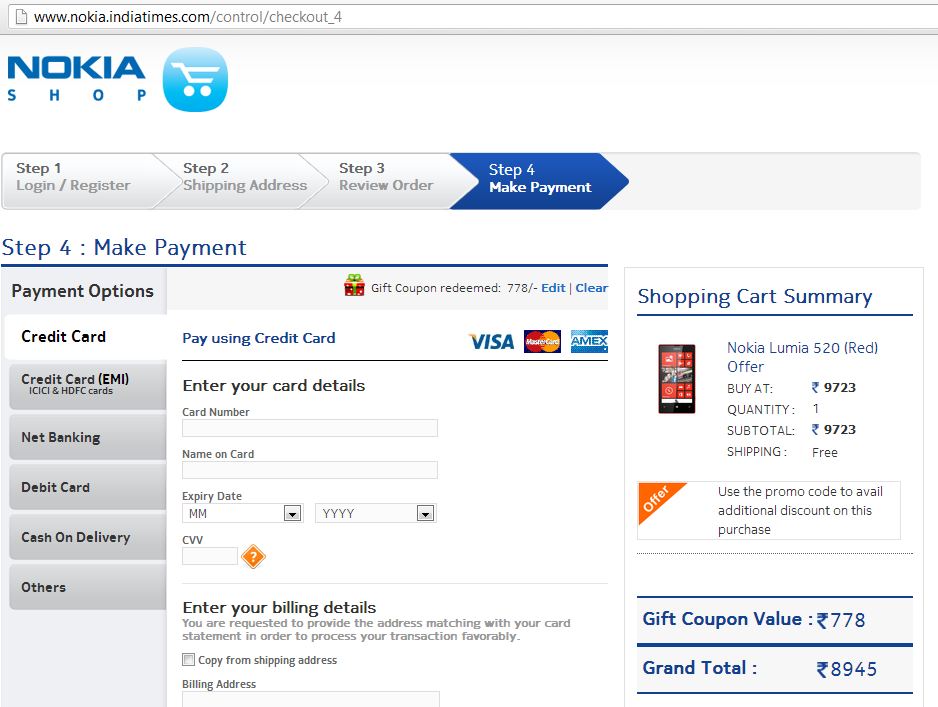Open the MM expiry month dropdown
The image size is (938, 707).
click(x=242, y=513)
